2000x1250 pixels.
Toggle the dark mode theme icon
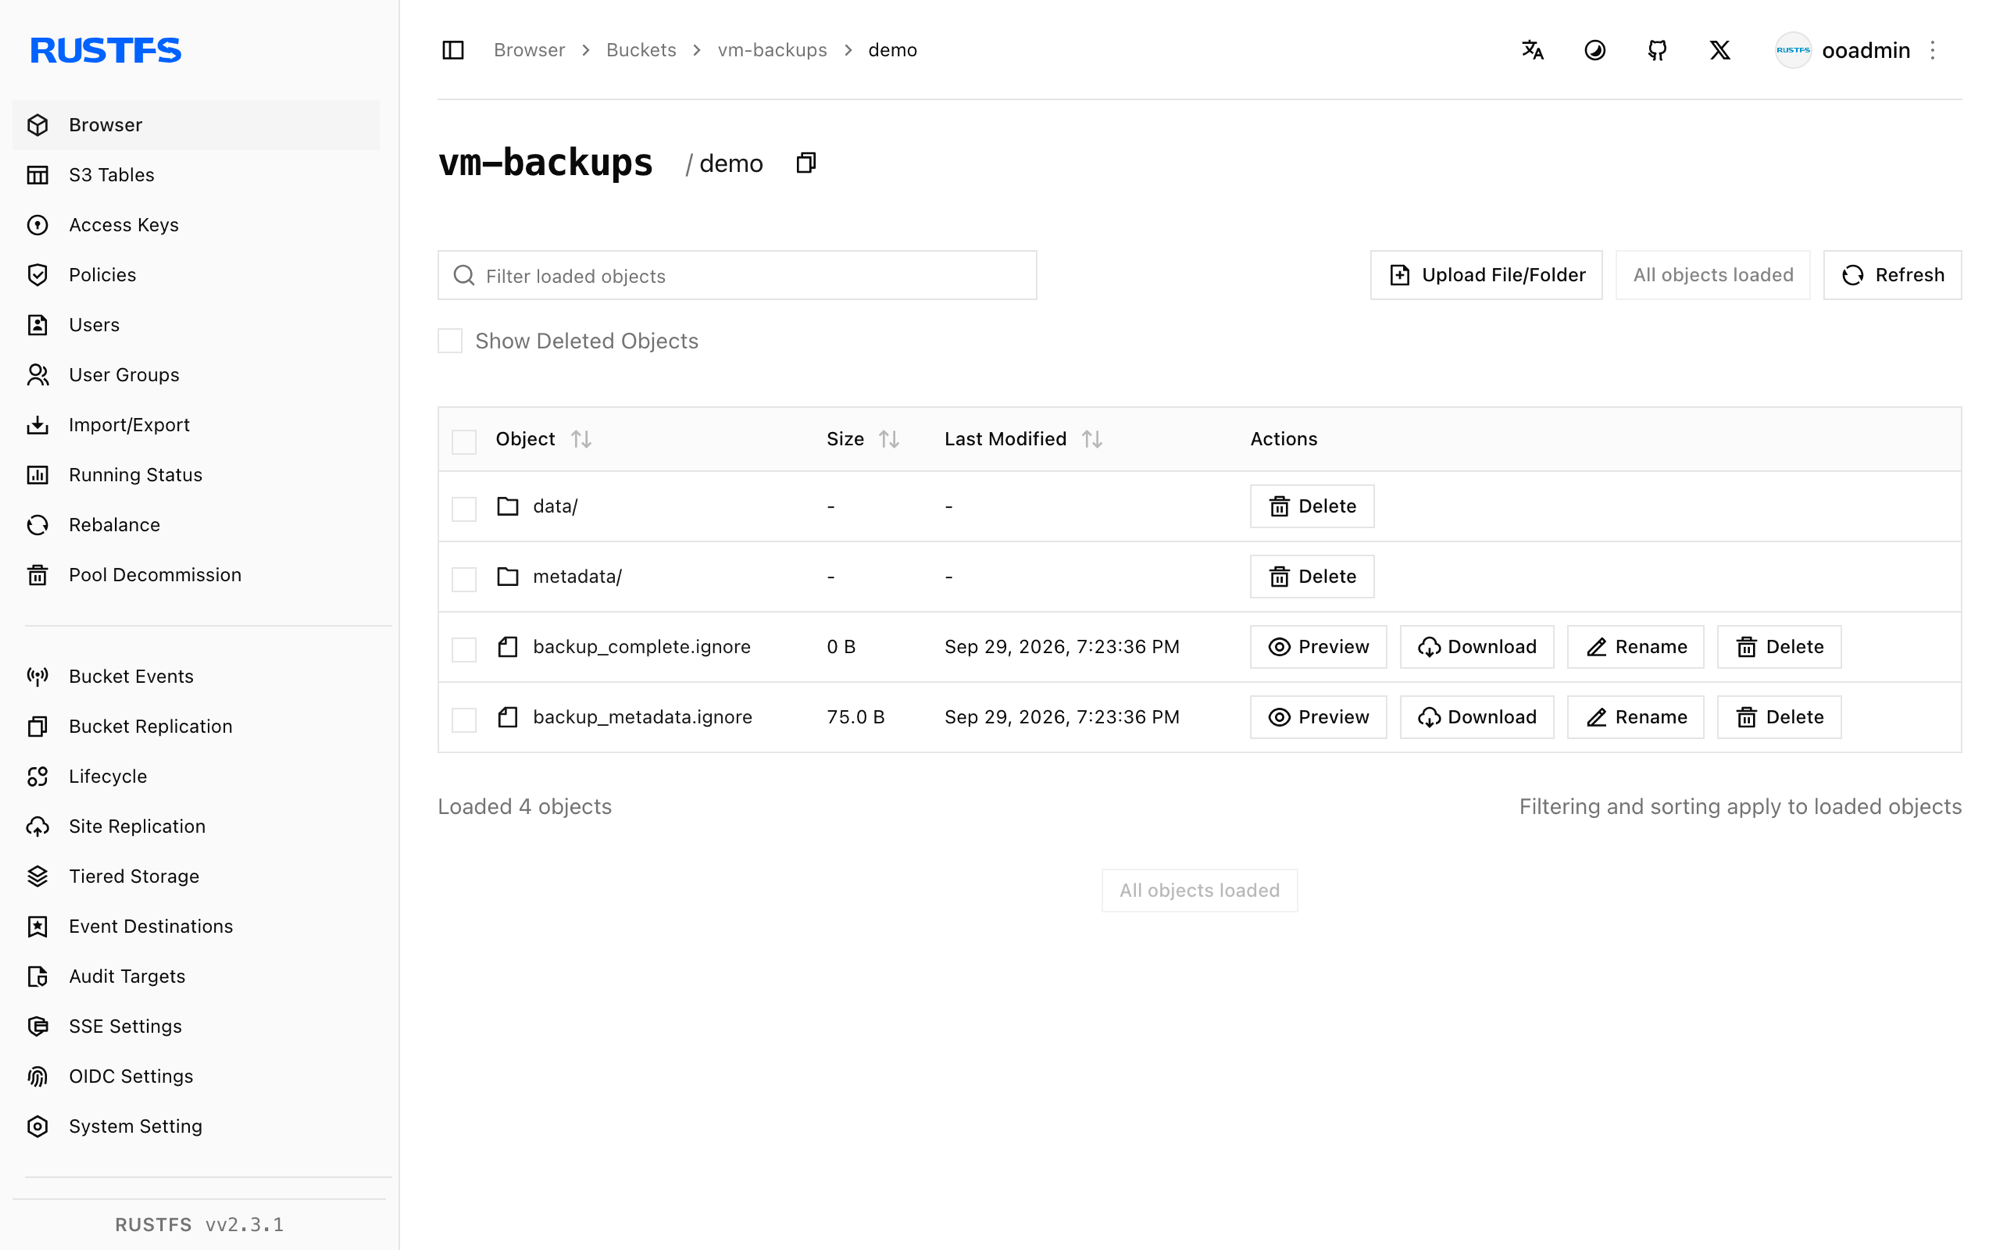click(x=1595, y=50)
